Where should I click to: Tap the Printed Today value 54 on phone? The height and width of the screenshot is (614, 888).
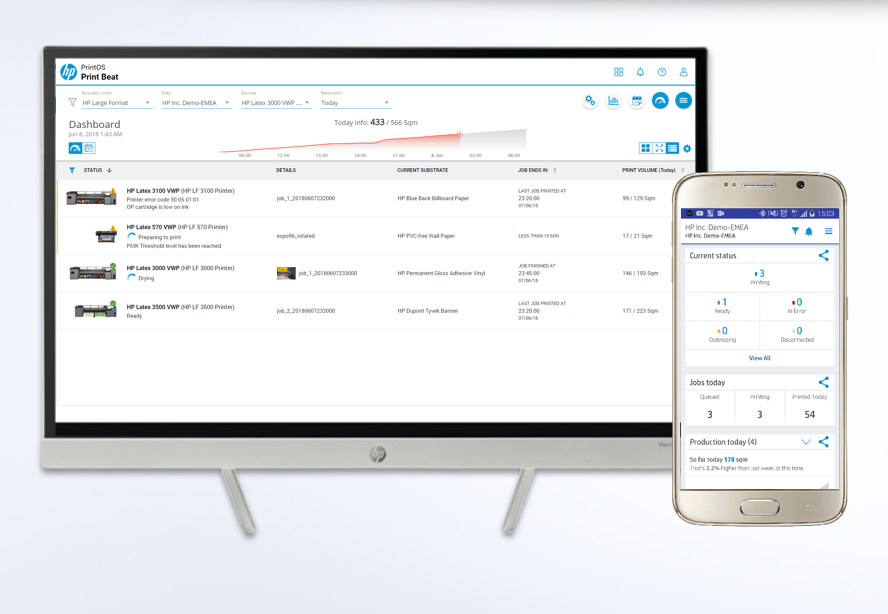(x=810, y=414)
